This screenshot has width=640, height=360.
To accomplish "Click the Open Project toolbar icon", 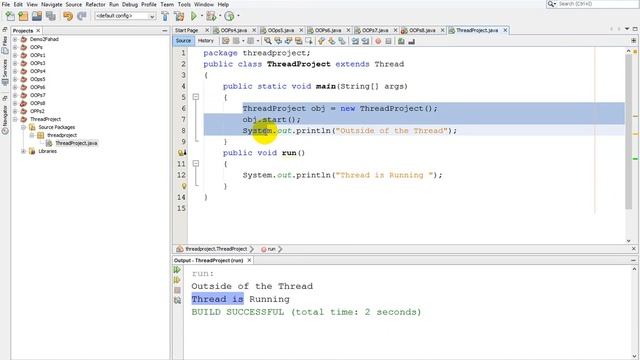I will [x=37, y=16].
